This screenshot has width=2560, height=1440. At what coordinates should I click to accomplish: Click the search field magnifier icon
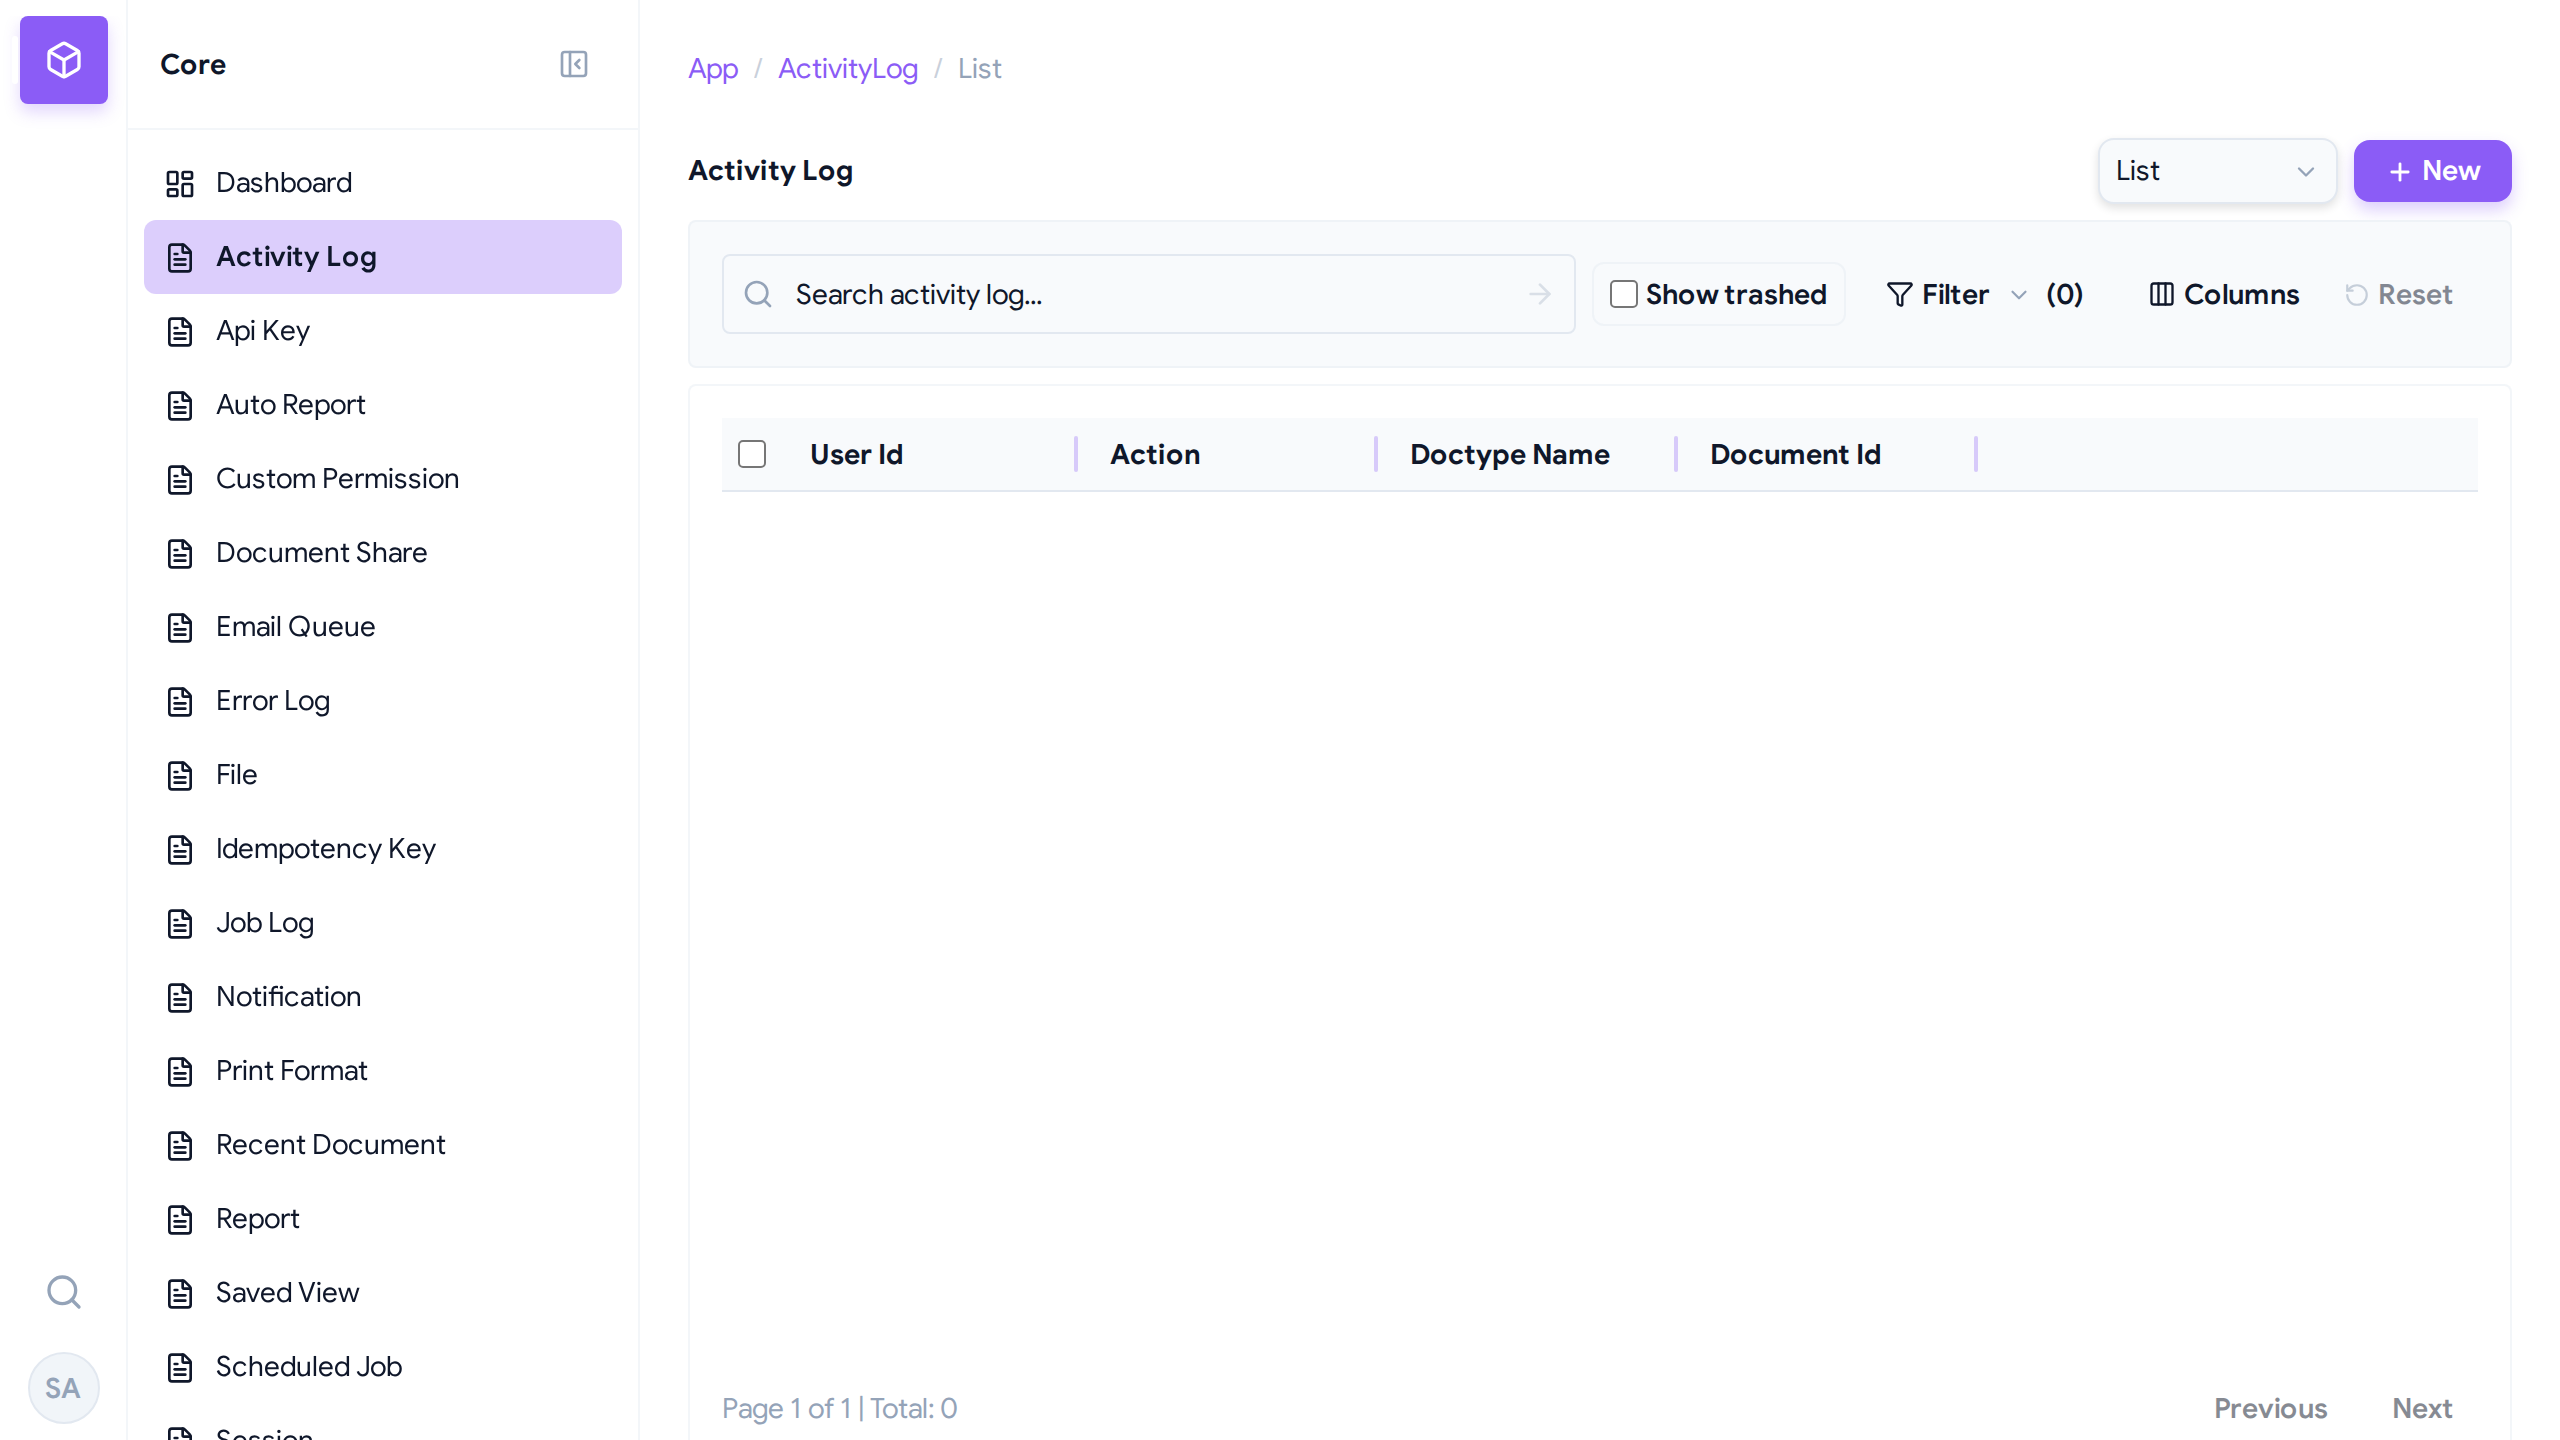click(x=758, y=294)
